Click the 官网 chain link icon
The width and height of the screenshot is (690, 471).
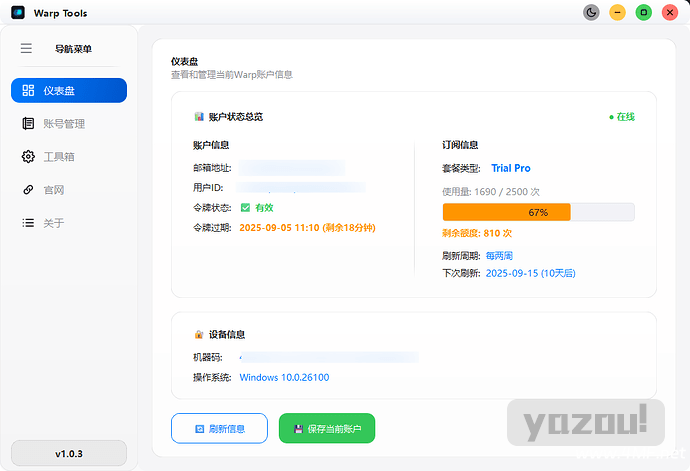(x=28, y=190)
